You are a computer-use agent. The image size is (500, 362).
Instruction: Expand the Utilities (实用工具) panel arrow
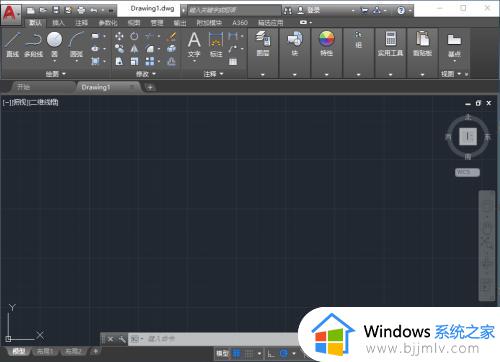(x=390, y=75)
